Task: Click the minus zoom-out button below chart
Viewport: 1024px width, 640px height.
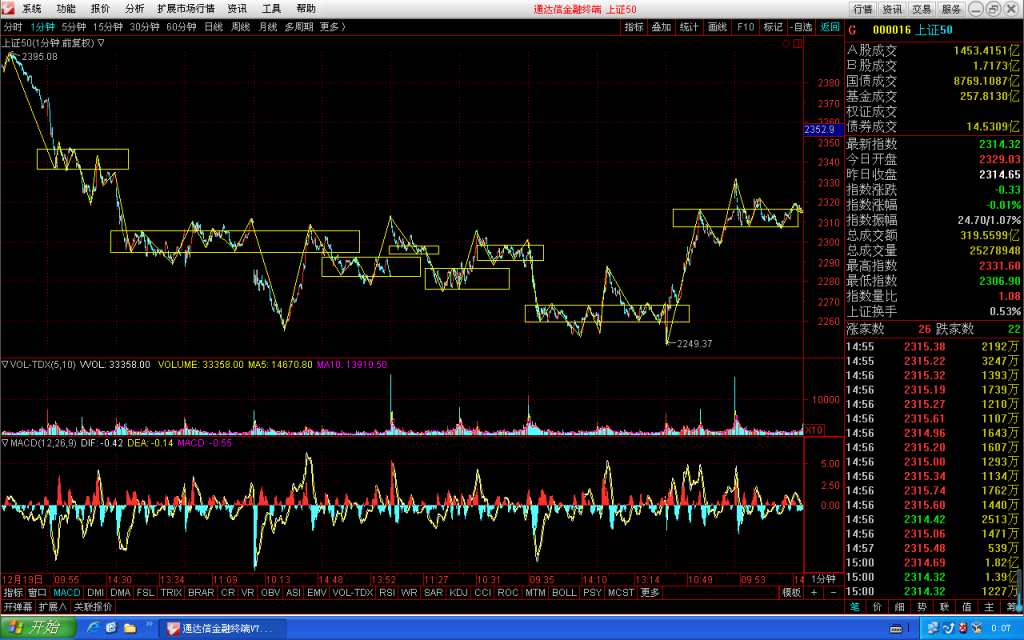Action: pyautogui.click(x=833, y=592)
